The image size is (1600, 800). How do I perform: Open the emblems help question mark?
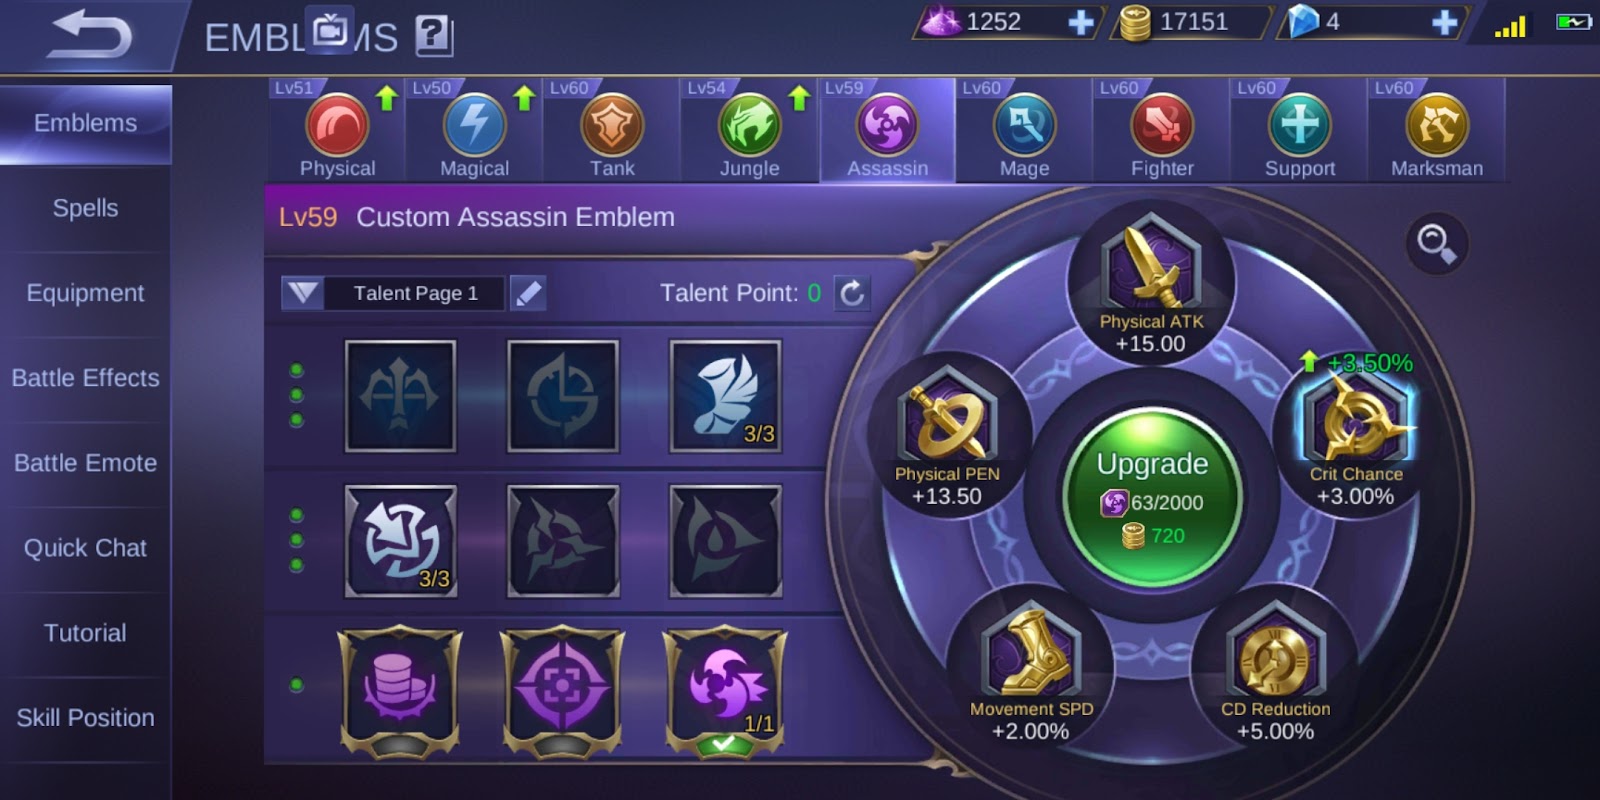point(434,35)
